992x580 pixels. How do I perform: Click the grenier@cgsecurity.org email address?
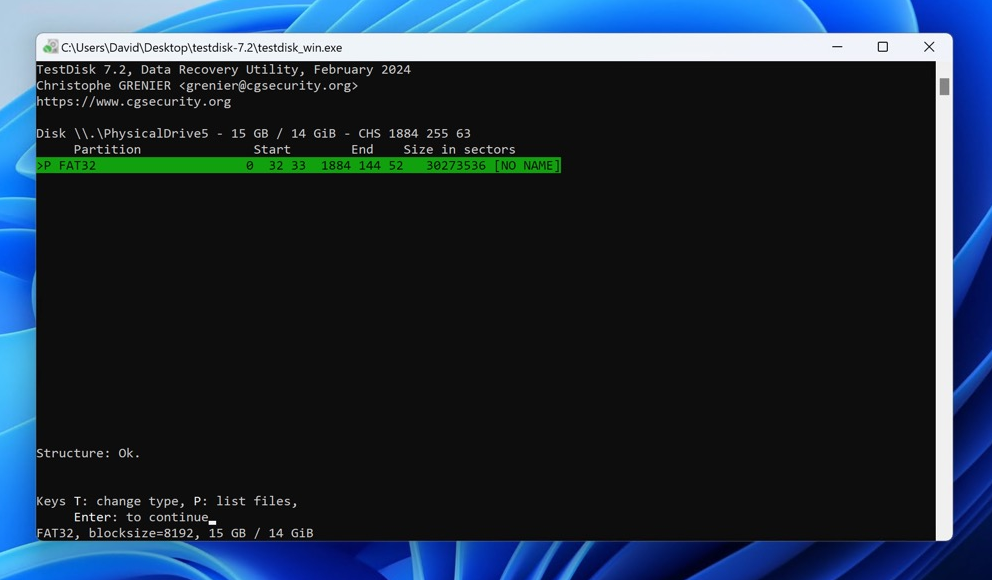268,86
